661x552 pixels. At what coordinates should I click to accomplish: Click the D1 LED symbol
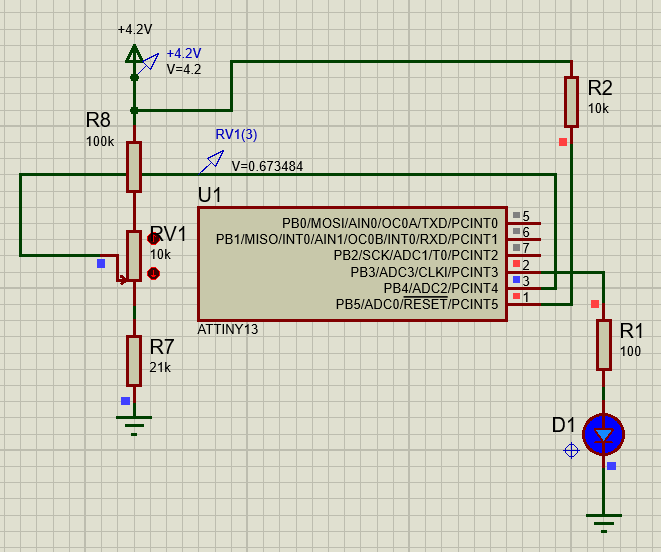[604, 434]
